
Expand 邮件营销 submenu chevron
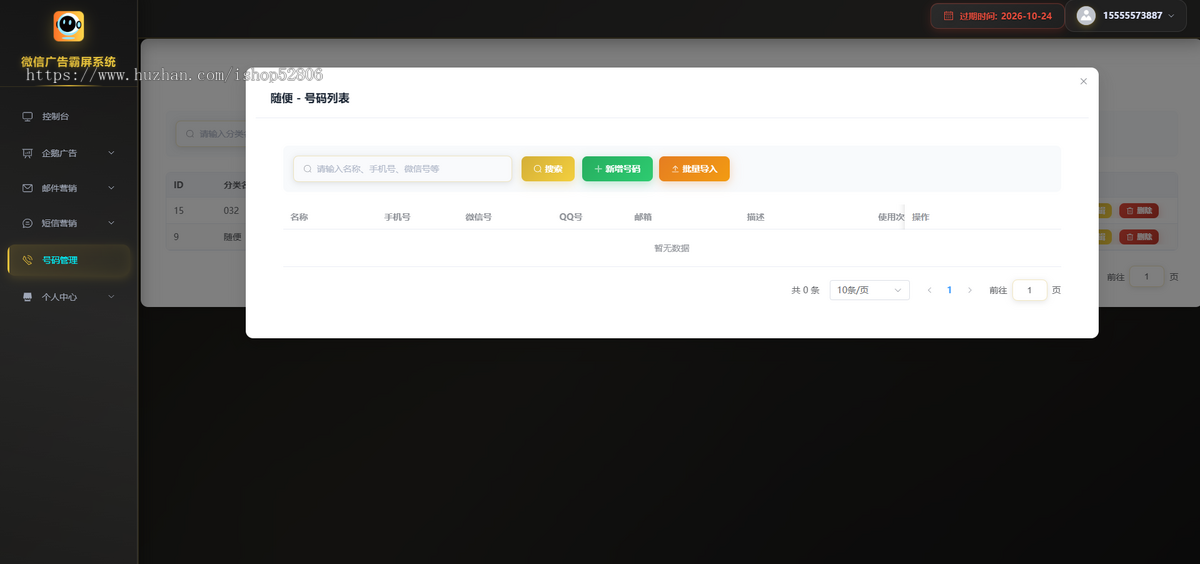[x=111, y=188]
